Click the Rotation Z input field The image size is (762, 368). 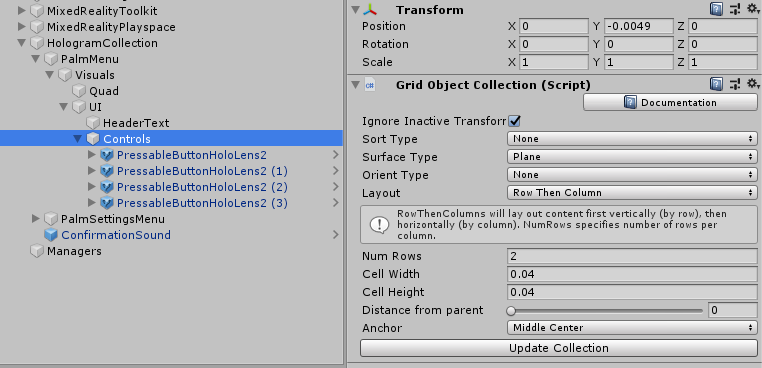[723, 44]
